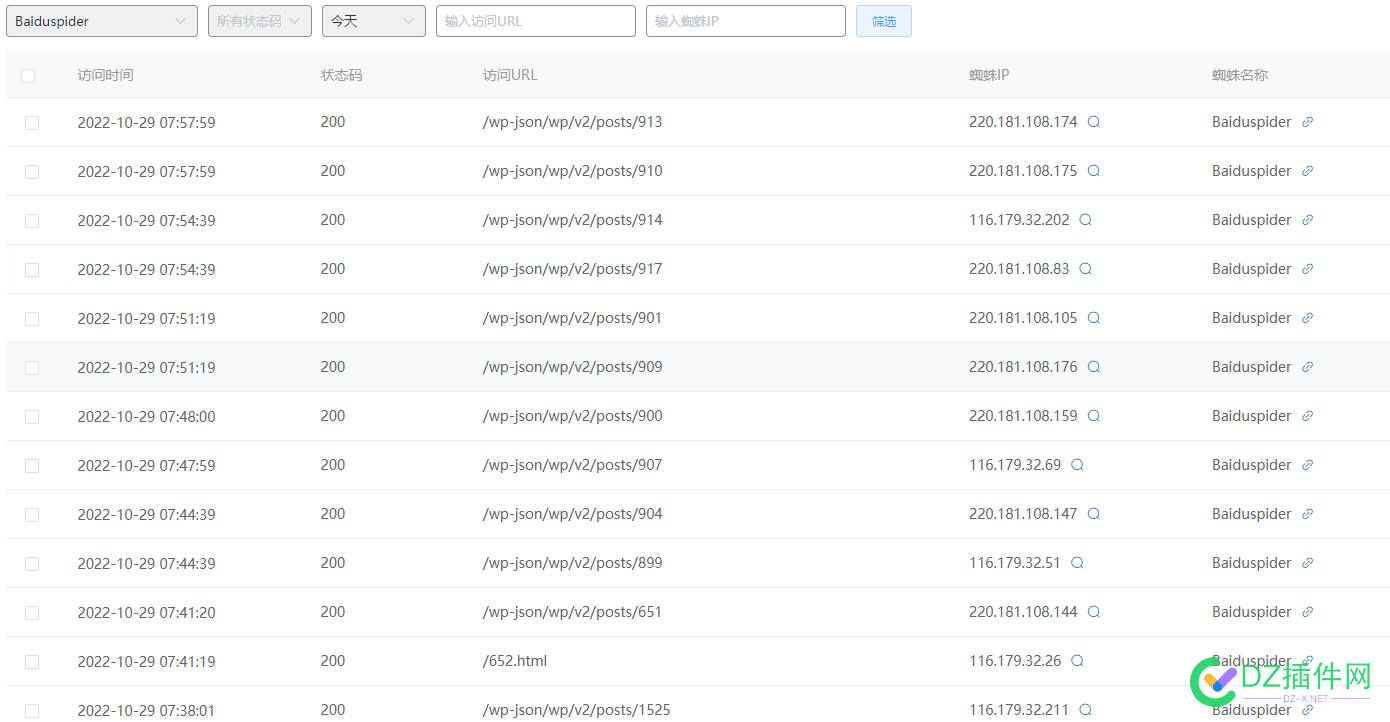Check the row for /wp-json/wp/v2/posts/651
Image resolution: width=1390 pixels, height=722 pixels.
click(x=32, y=613)
